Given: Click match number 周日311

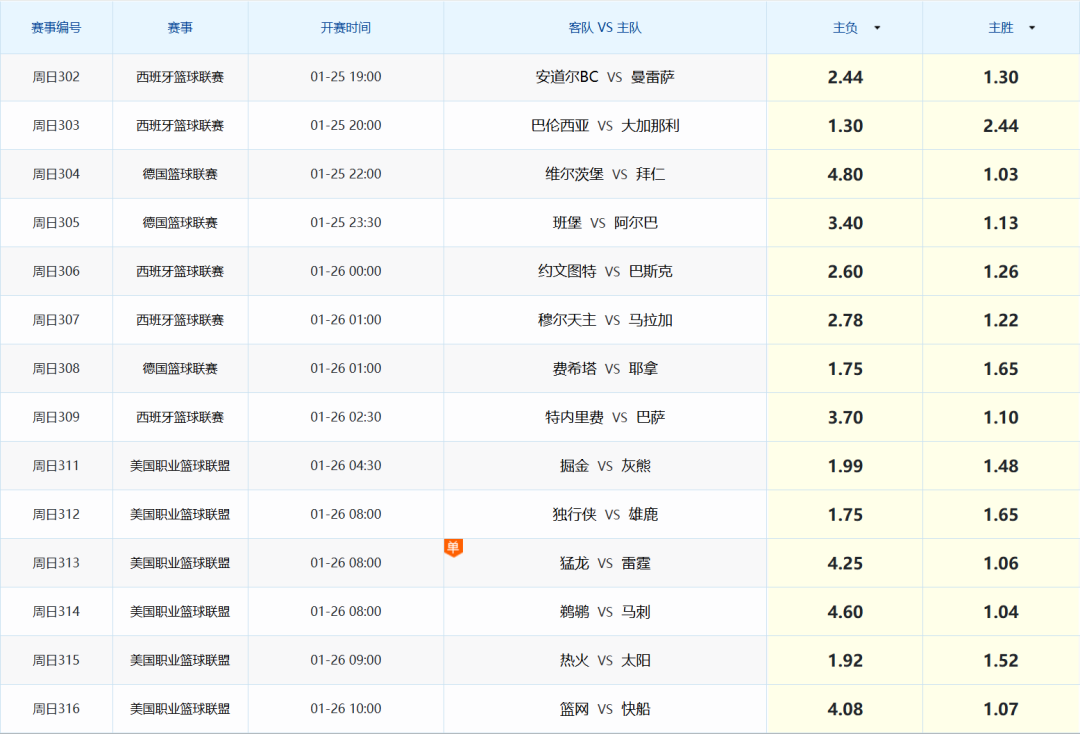Looking at the screenshot, I should click(56, 466).
